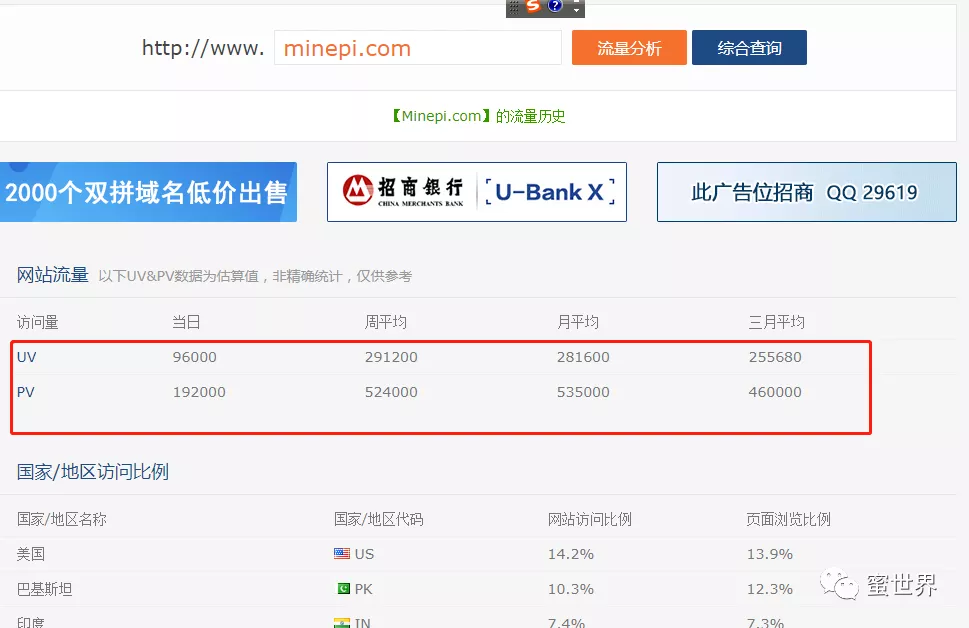Screen dimensions: 969x628
Task: Click the United States flag icon
Action: 342,553
